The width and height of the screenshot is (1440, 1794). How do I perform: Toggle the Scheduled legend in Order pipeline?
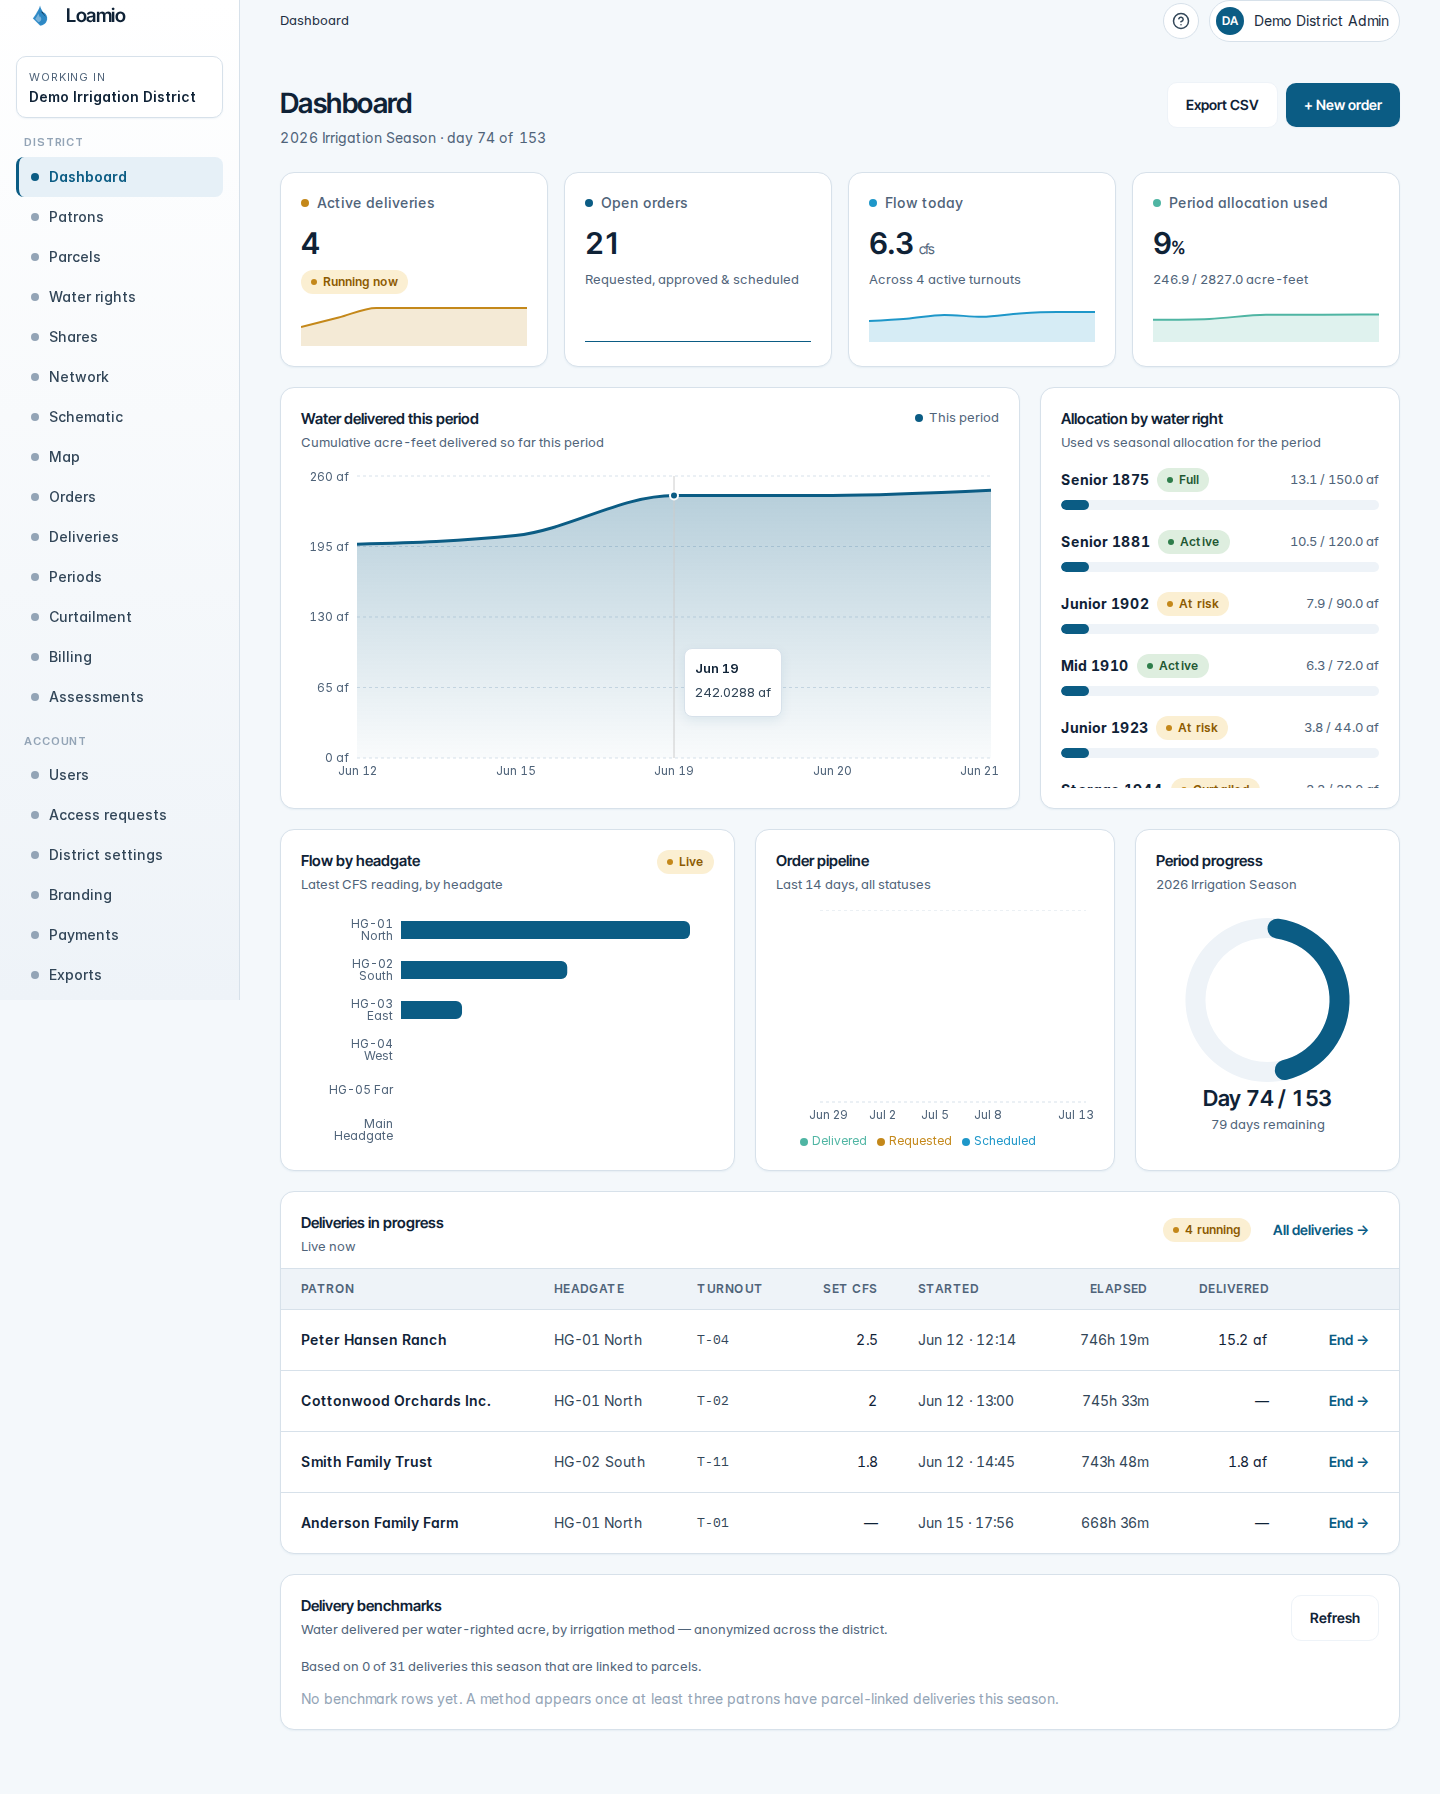(x=999, y=1141)
